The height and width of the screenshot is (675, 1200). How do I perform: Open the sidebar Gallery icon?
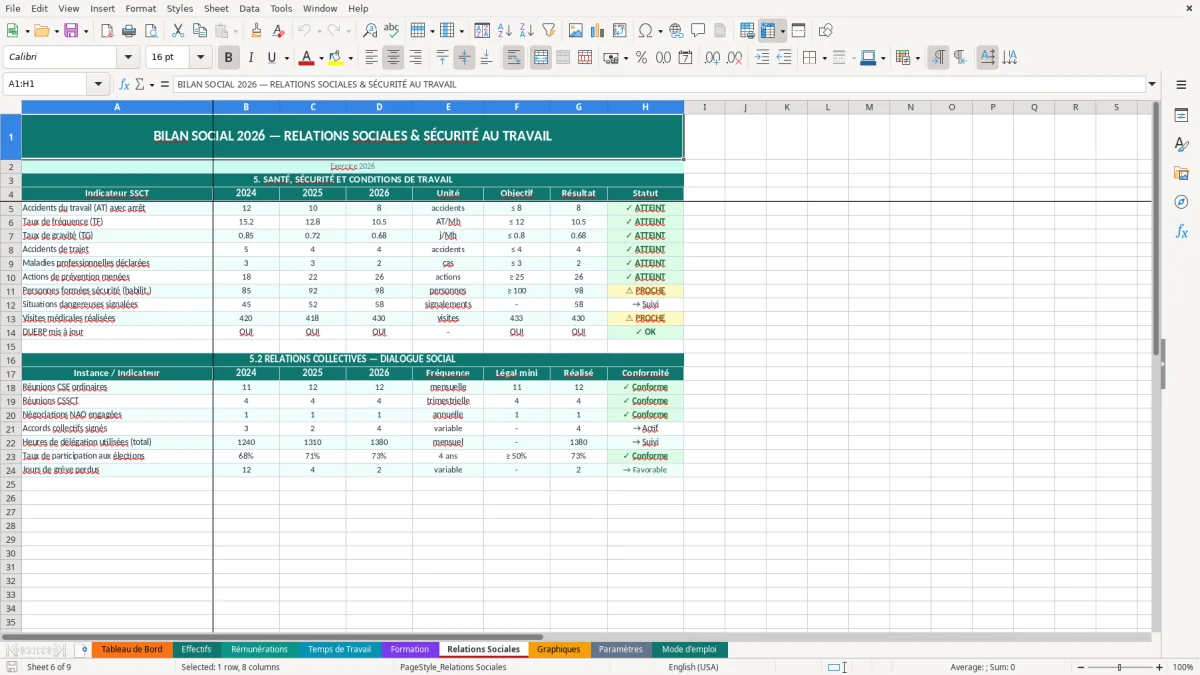[x=1181, y=173]
